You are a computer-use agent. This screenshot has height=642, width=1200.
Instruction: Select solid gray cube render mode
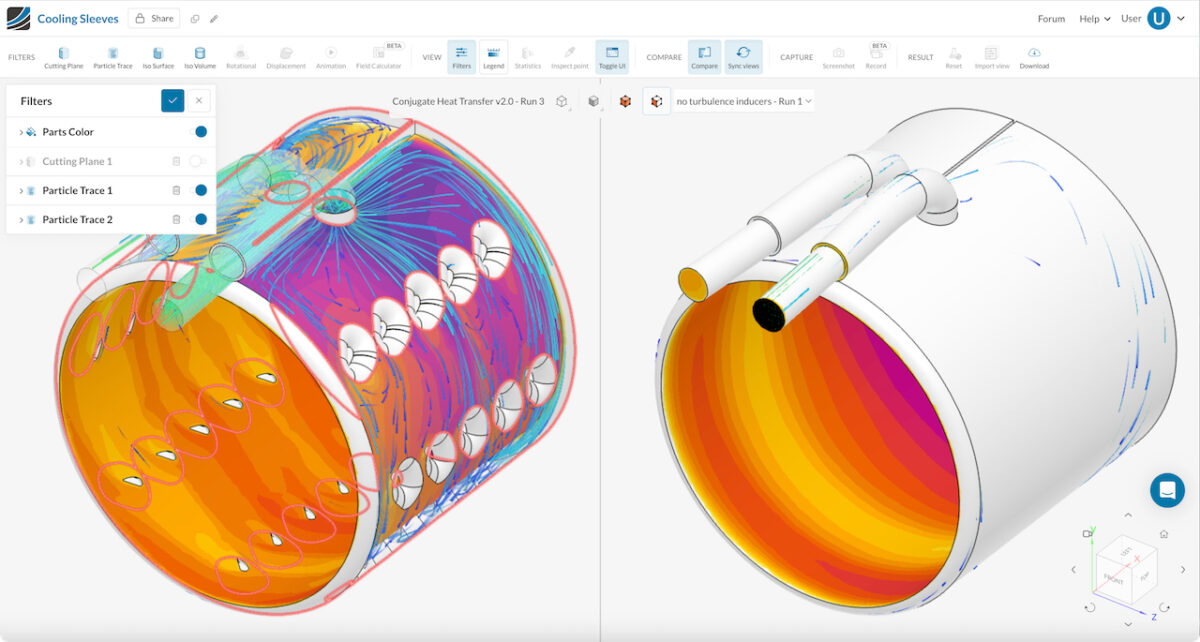tap(594, 101)
